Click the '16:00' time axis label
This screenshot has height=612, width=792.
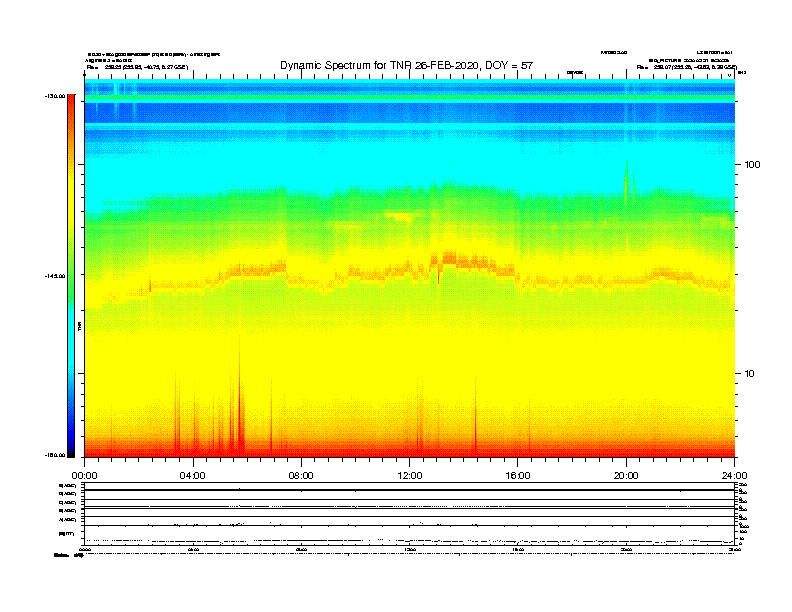(518, 476)
